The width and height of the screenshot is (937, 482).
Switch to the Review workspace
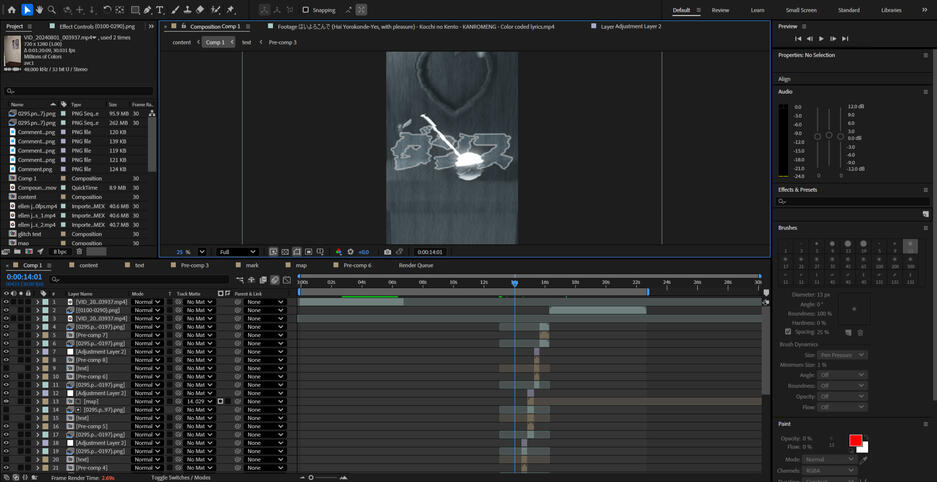point(720,10)
